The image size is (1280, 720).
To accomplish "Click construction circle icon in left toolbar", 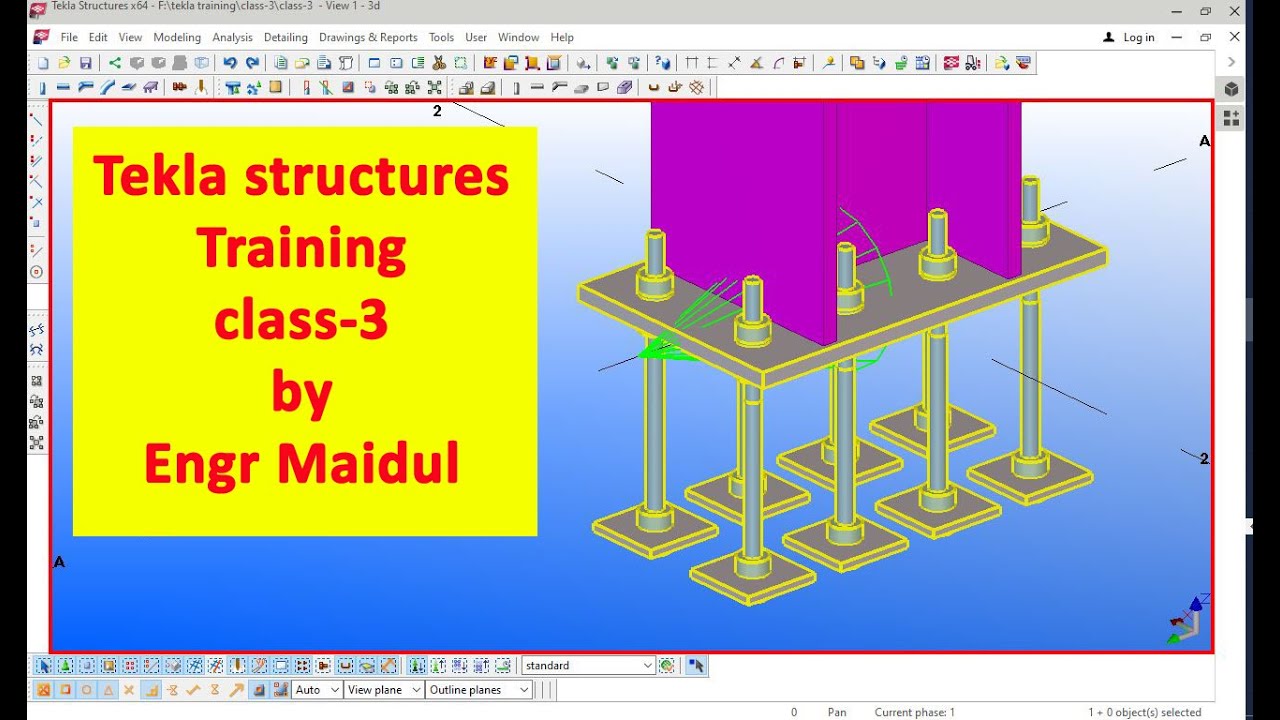I will (36, 272).
